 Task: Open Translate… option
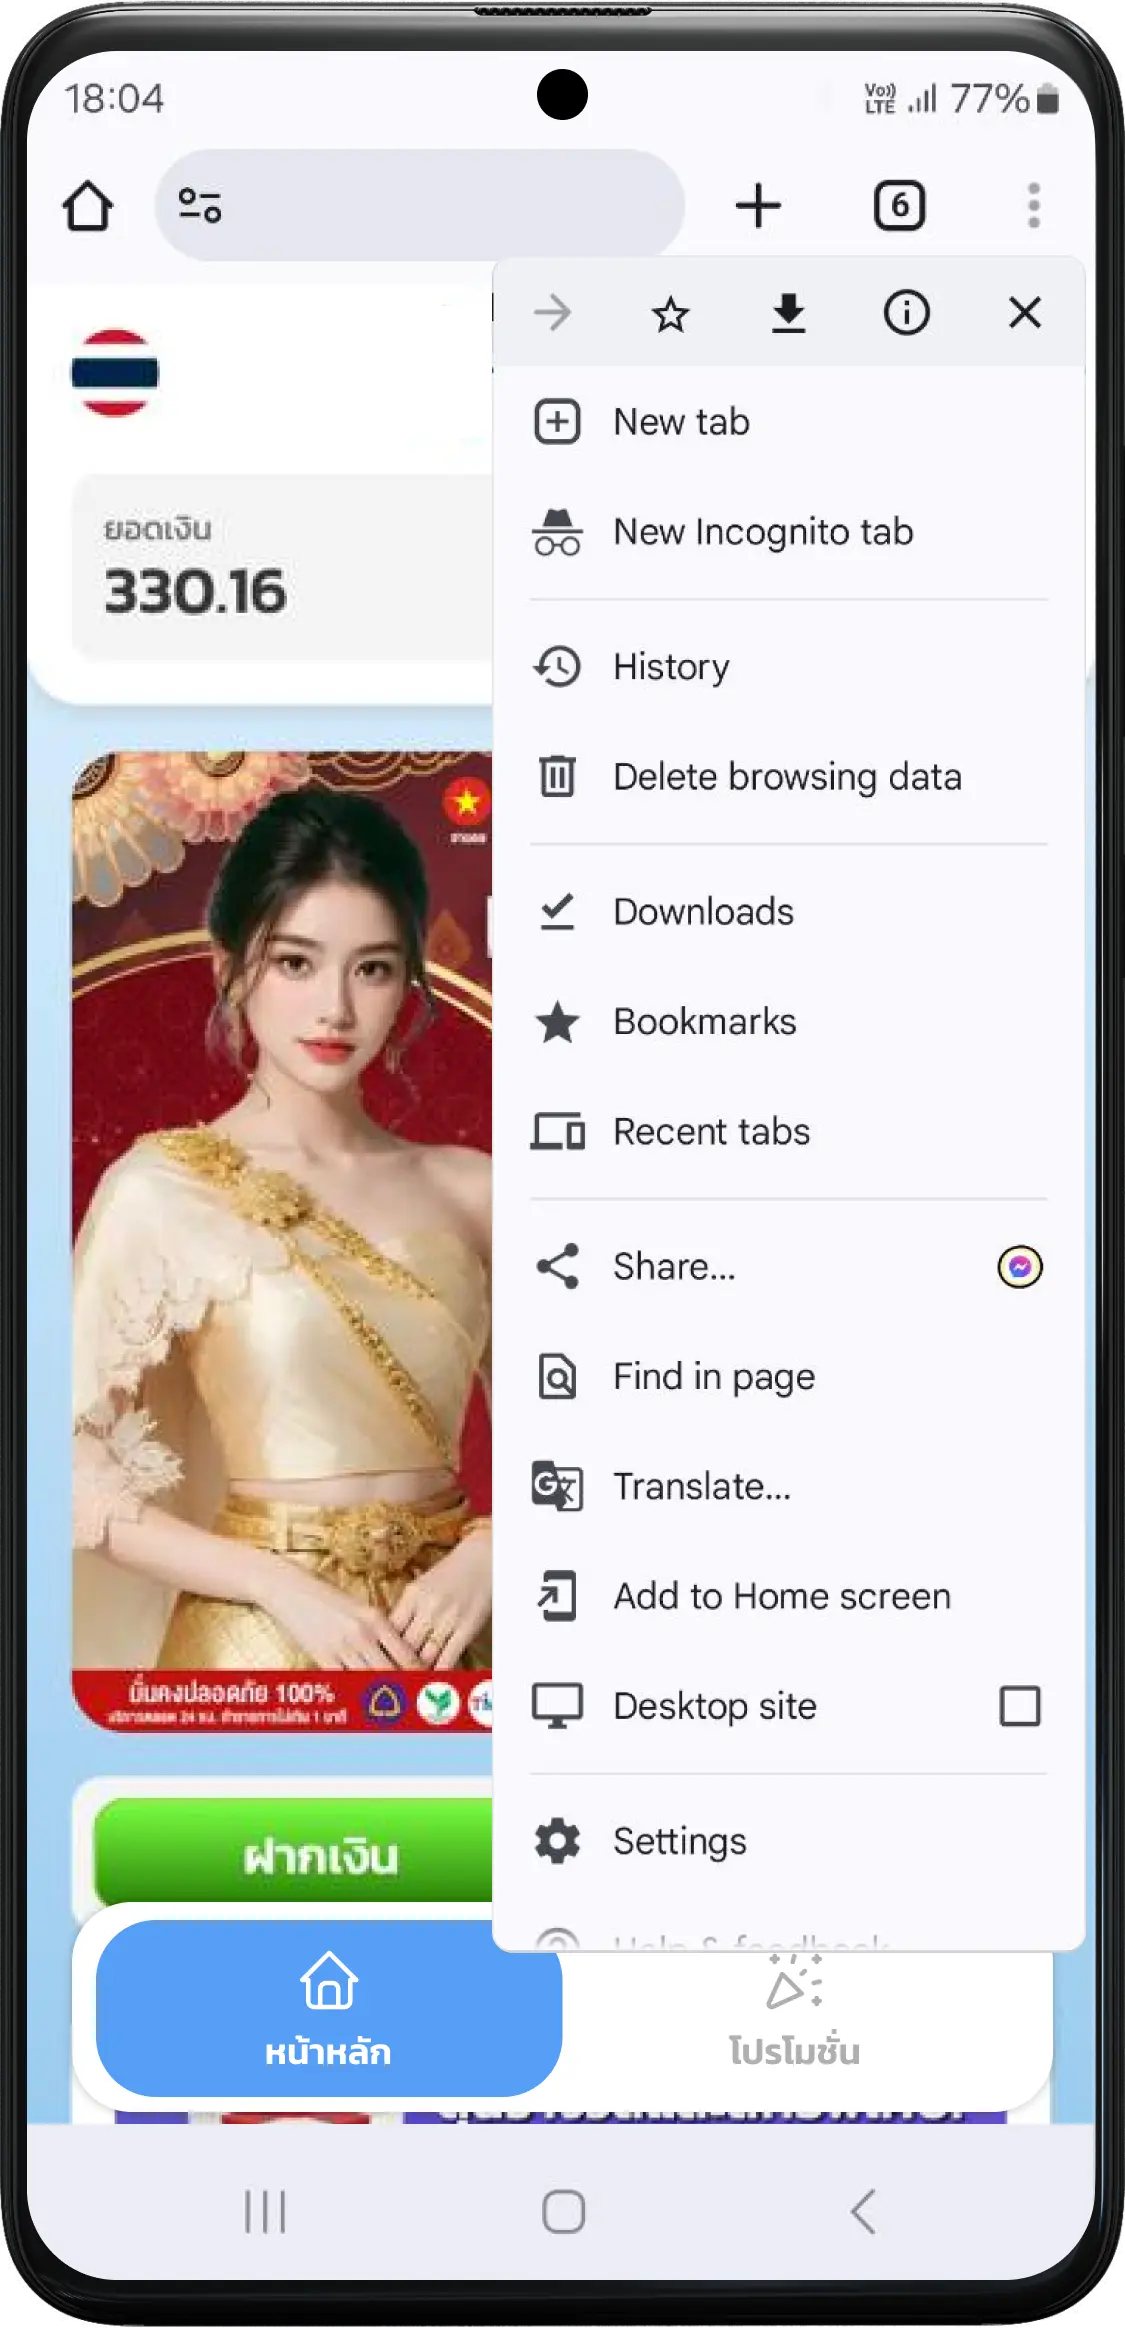click(701, 1487)
